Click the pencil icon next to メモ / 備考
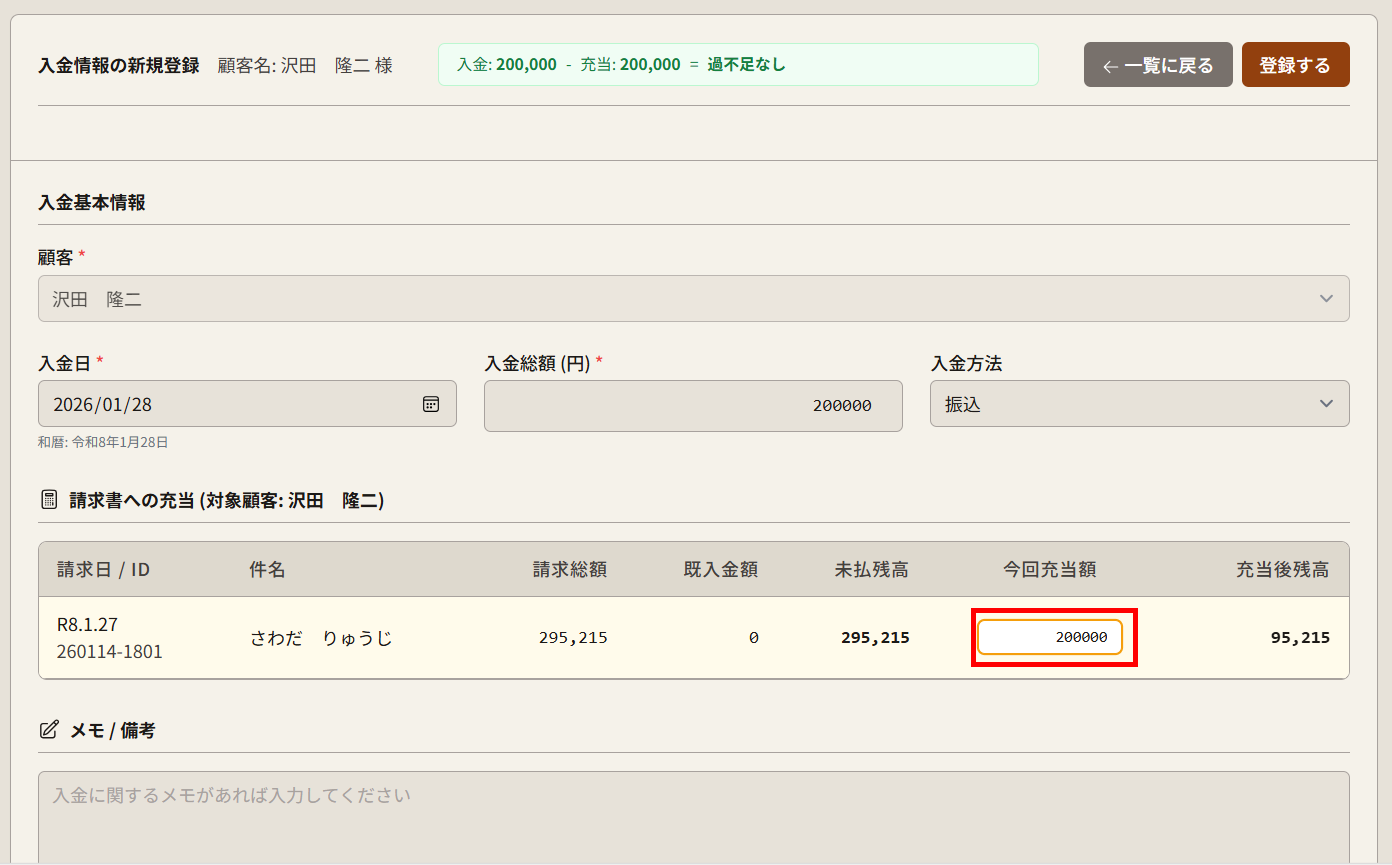 49,730
